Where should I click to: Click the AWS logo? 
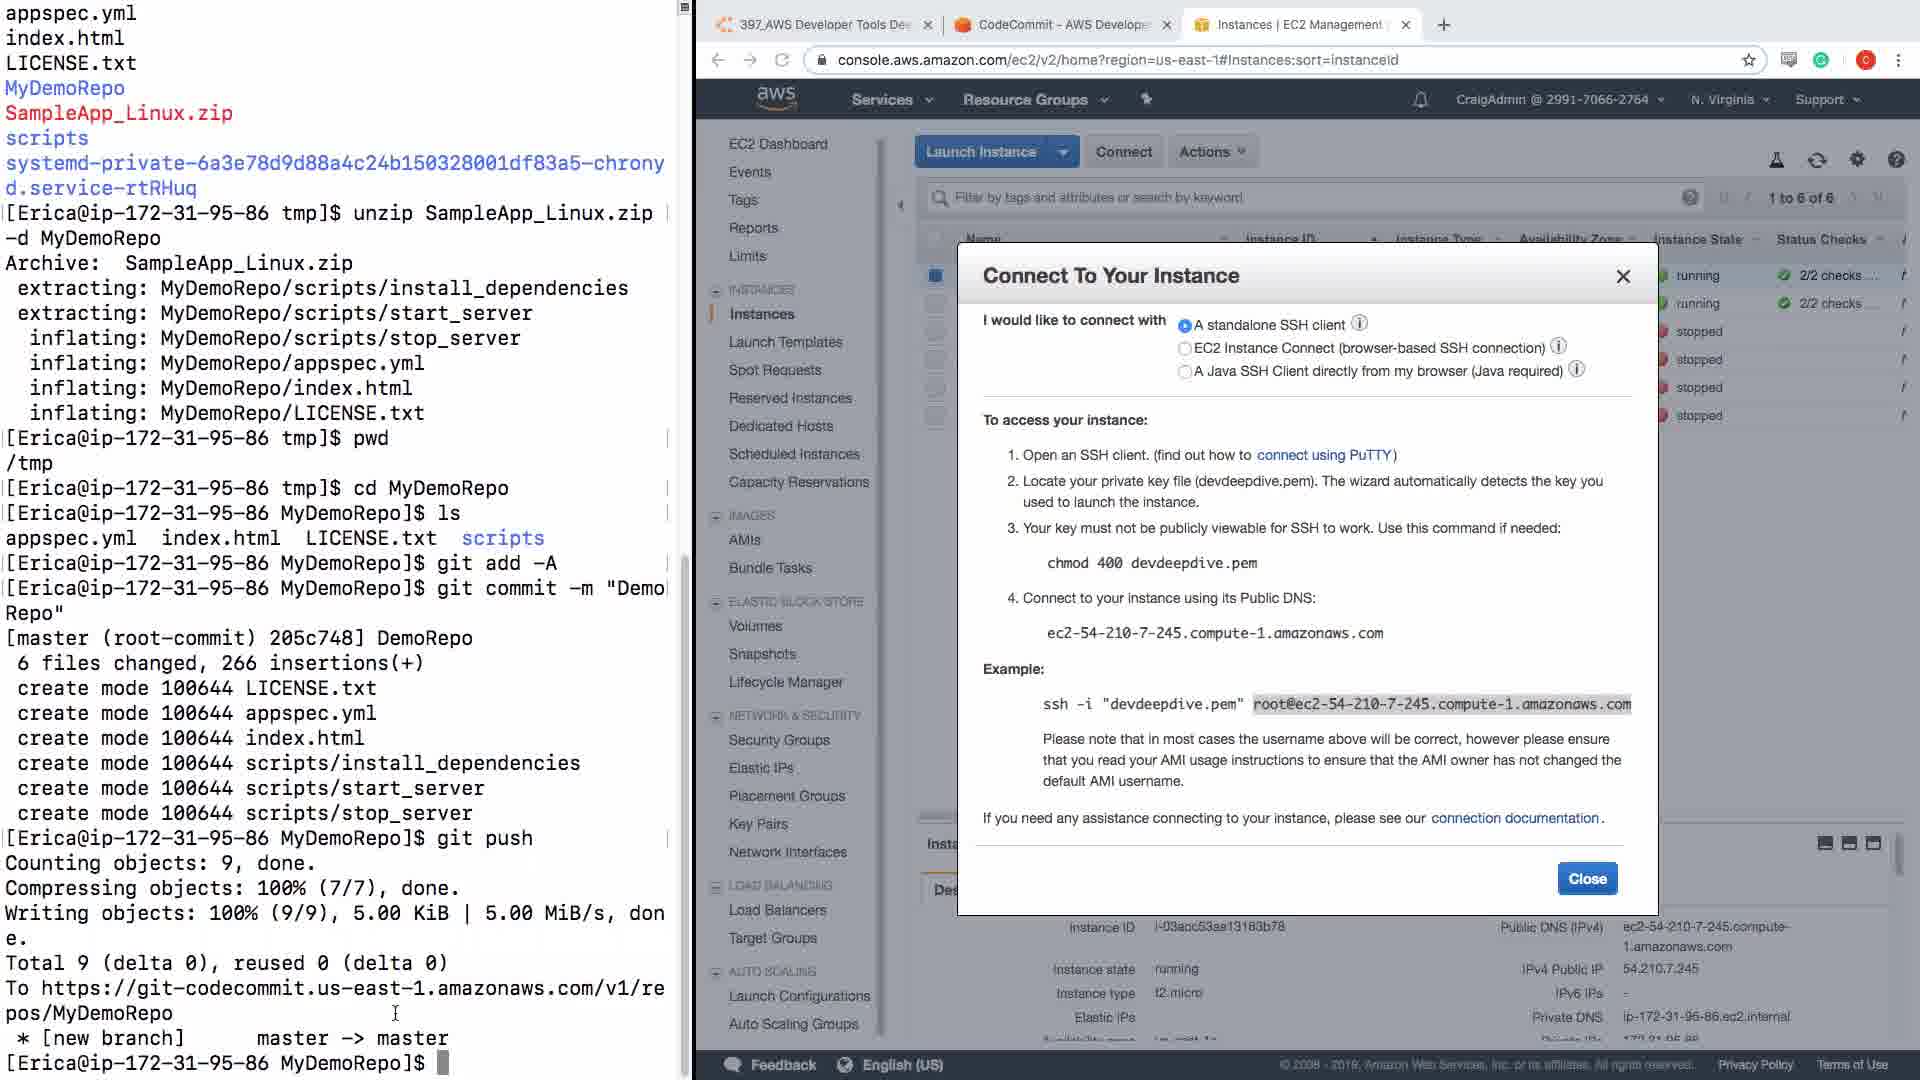(776, 98)
